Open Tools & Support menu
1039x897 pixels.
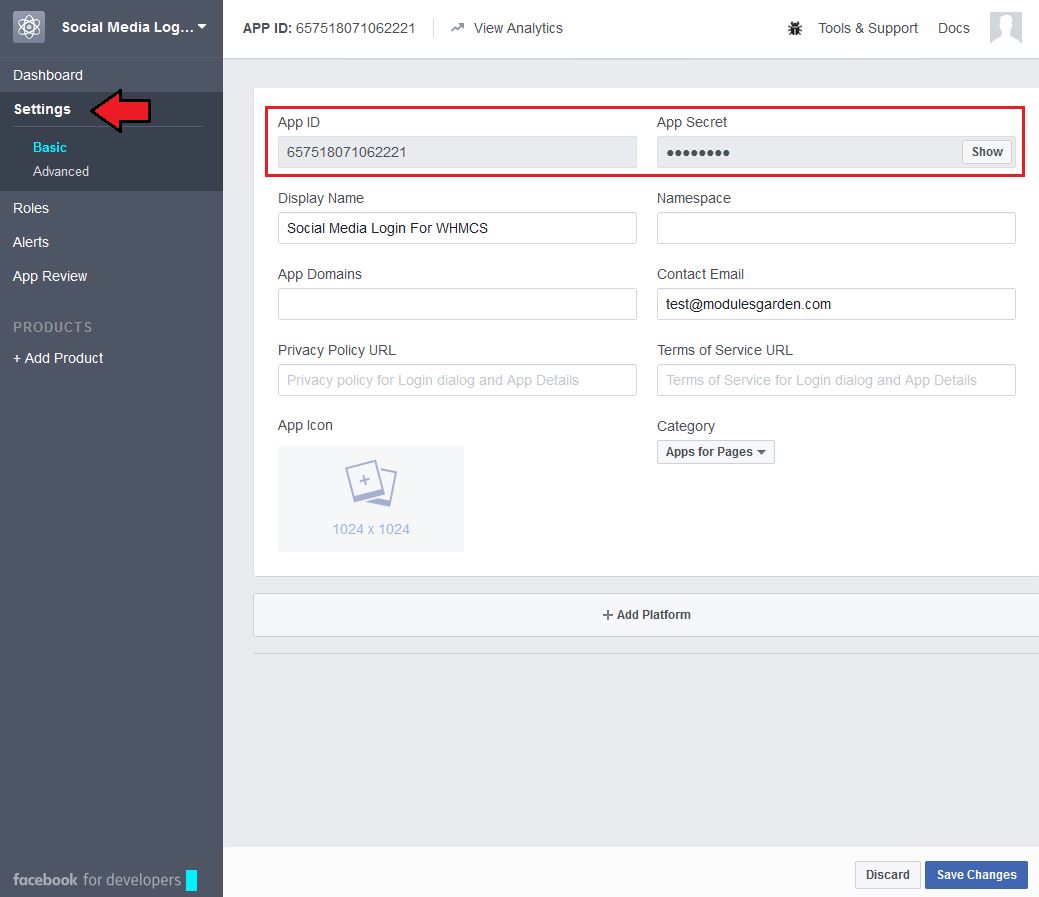[867, 28]
